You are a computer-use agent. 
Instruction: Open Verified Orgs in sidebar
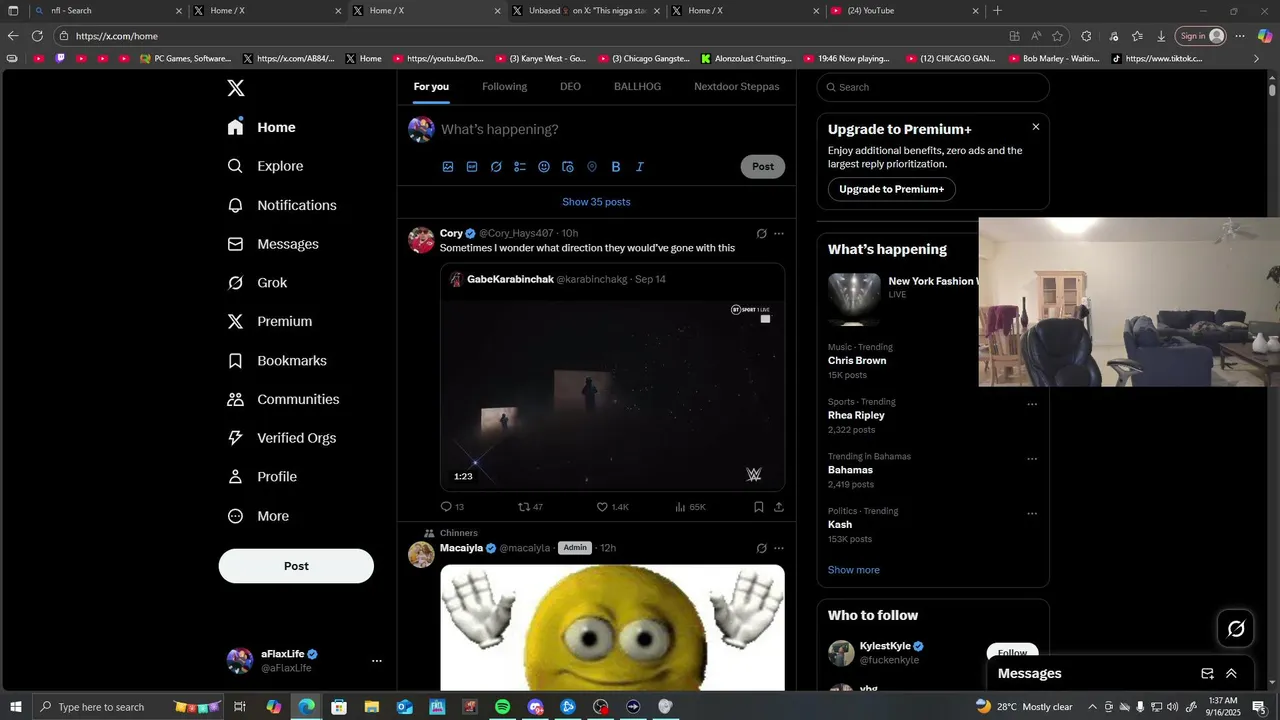[x=282, y=438]
